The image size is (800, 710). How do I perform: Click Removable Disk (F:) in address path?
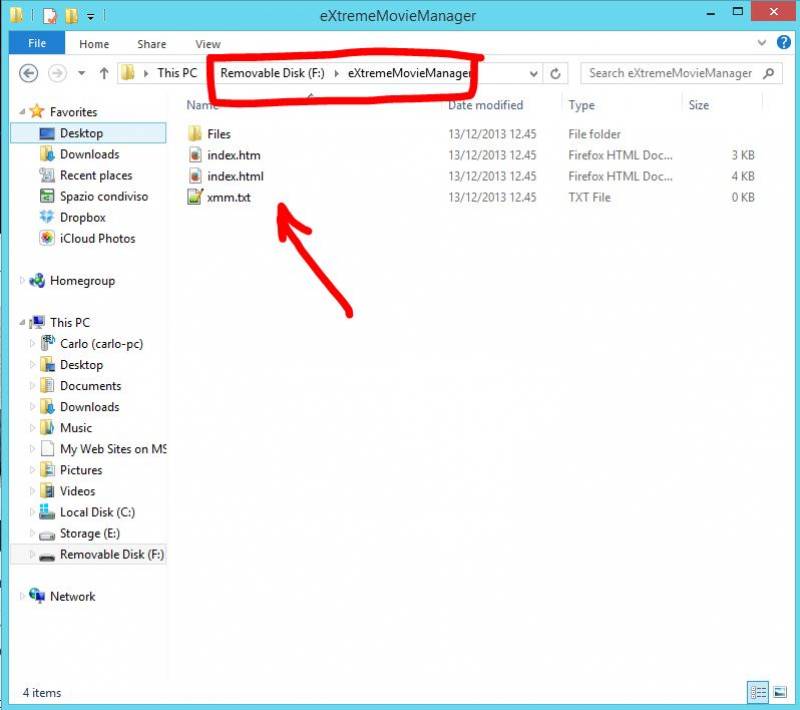tap(272, 73)
